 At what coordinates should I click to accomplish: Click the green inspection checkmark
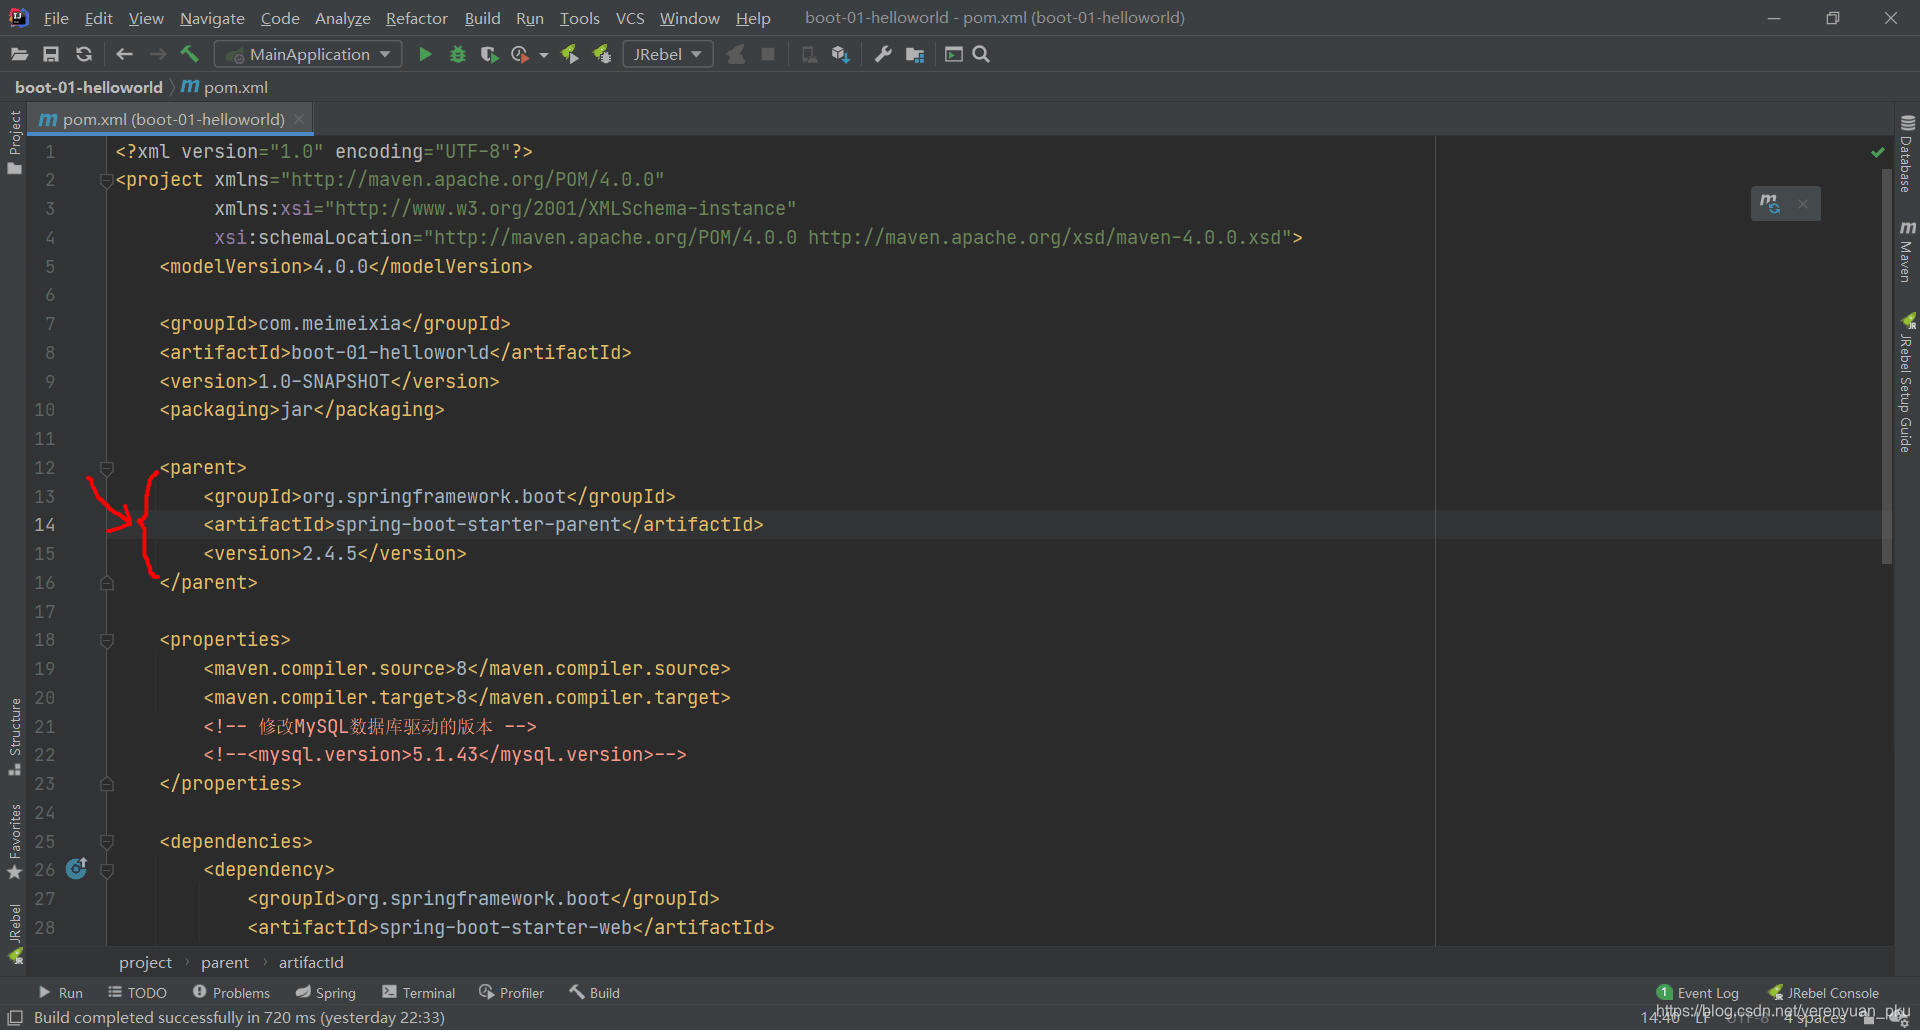click(x=1877, y=152)
